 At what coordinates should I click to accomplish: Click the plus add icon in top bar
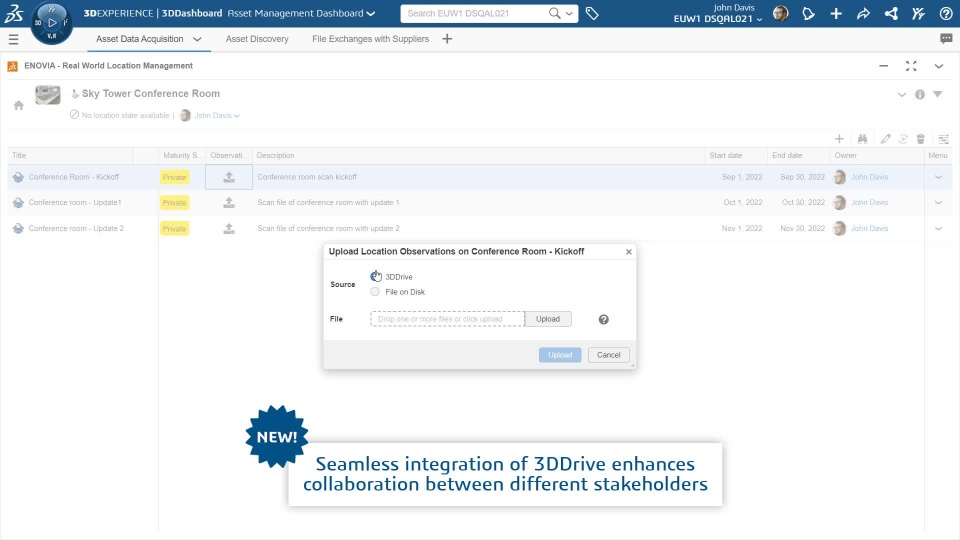tap(836, 13)
